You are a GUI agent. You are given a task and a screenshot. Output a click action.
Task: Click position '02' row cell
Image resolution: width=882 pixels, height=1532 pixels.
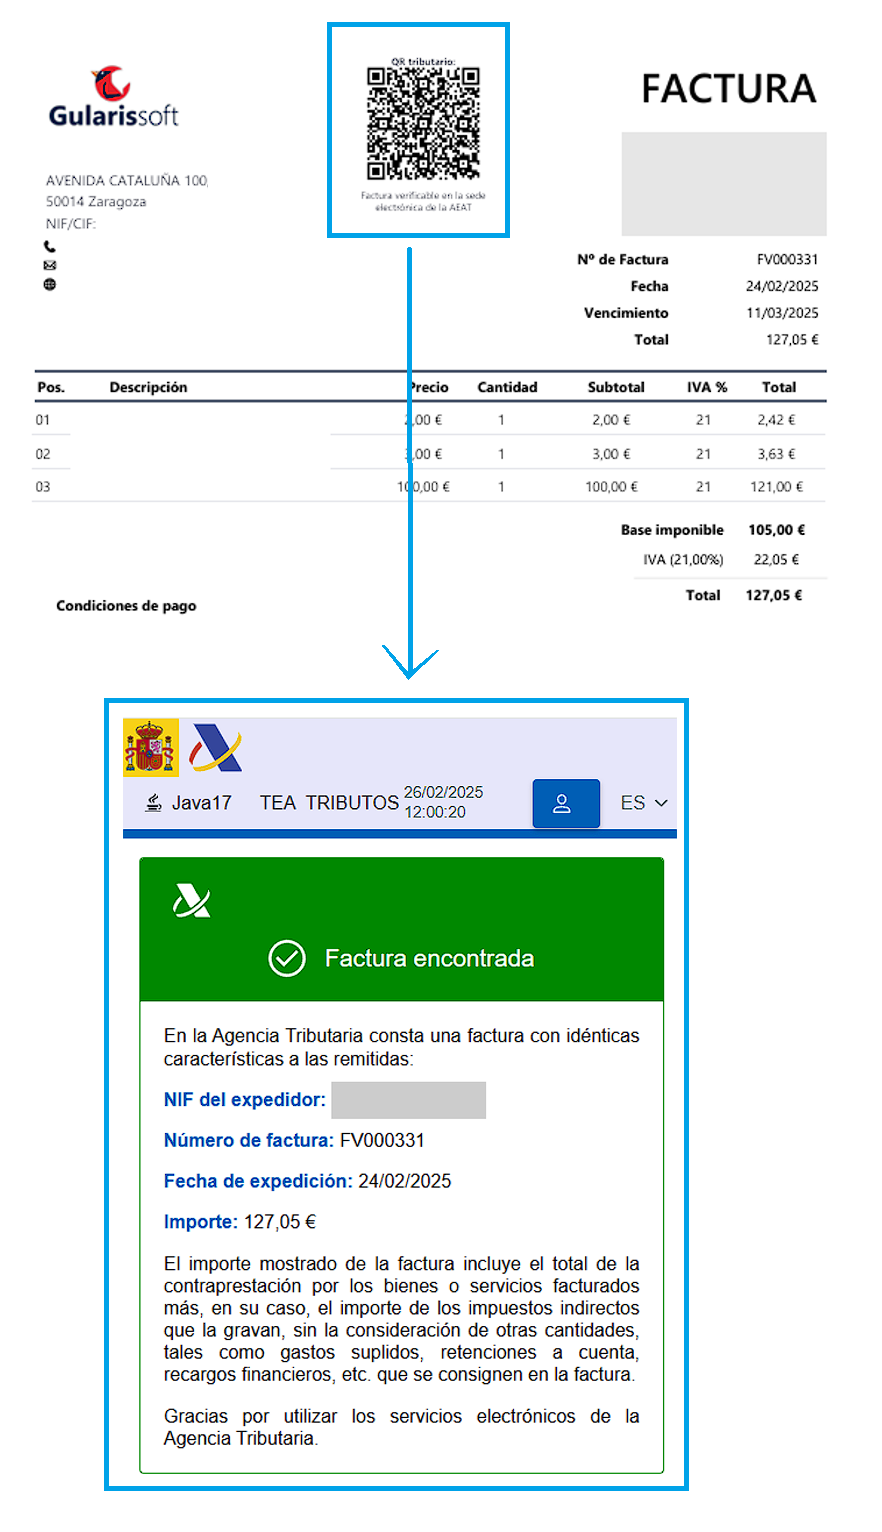43,454
